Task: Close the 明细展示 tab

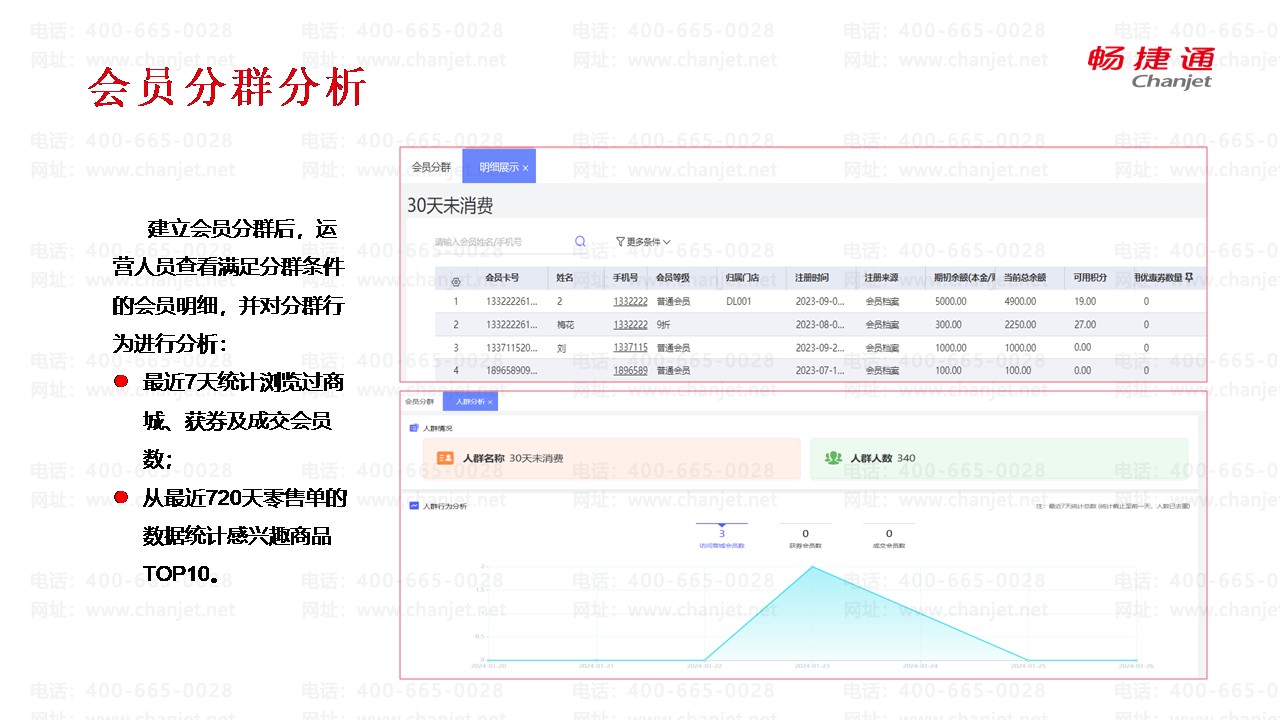Action: 525,167
